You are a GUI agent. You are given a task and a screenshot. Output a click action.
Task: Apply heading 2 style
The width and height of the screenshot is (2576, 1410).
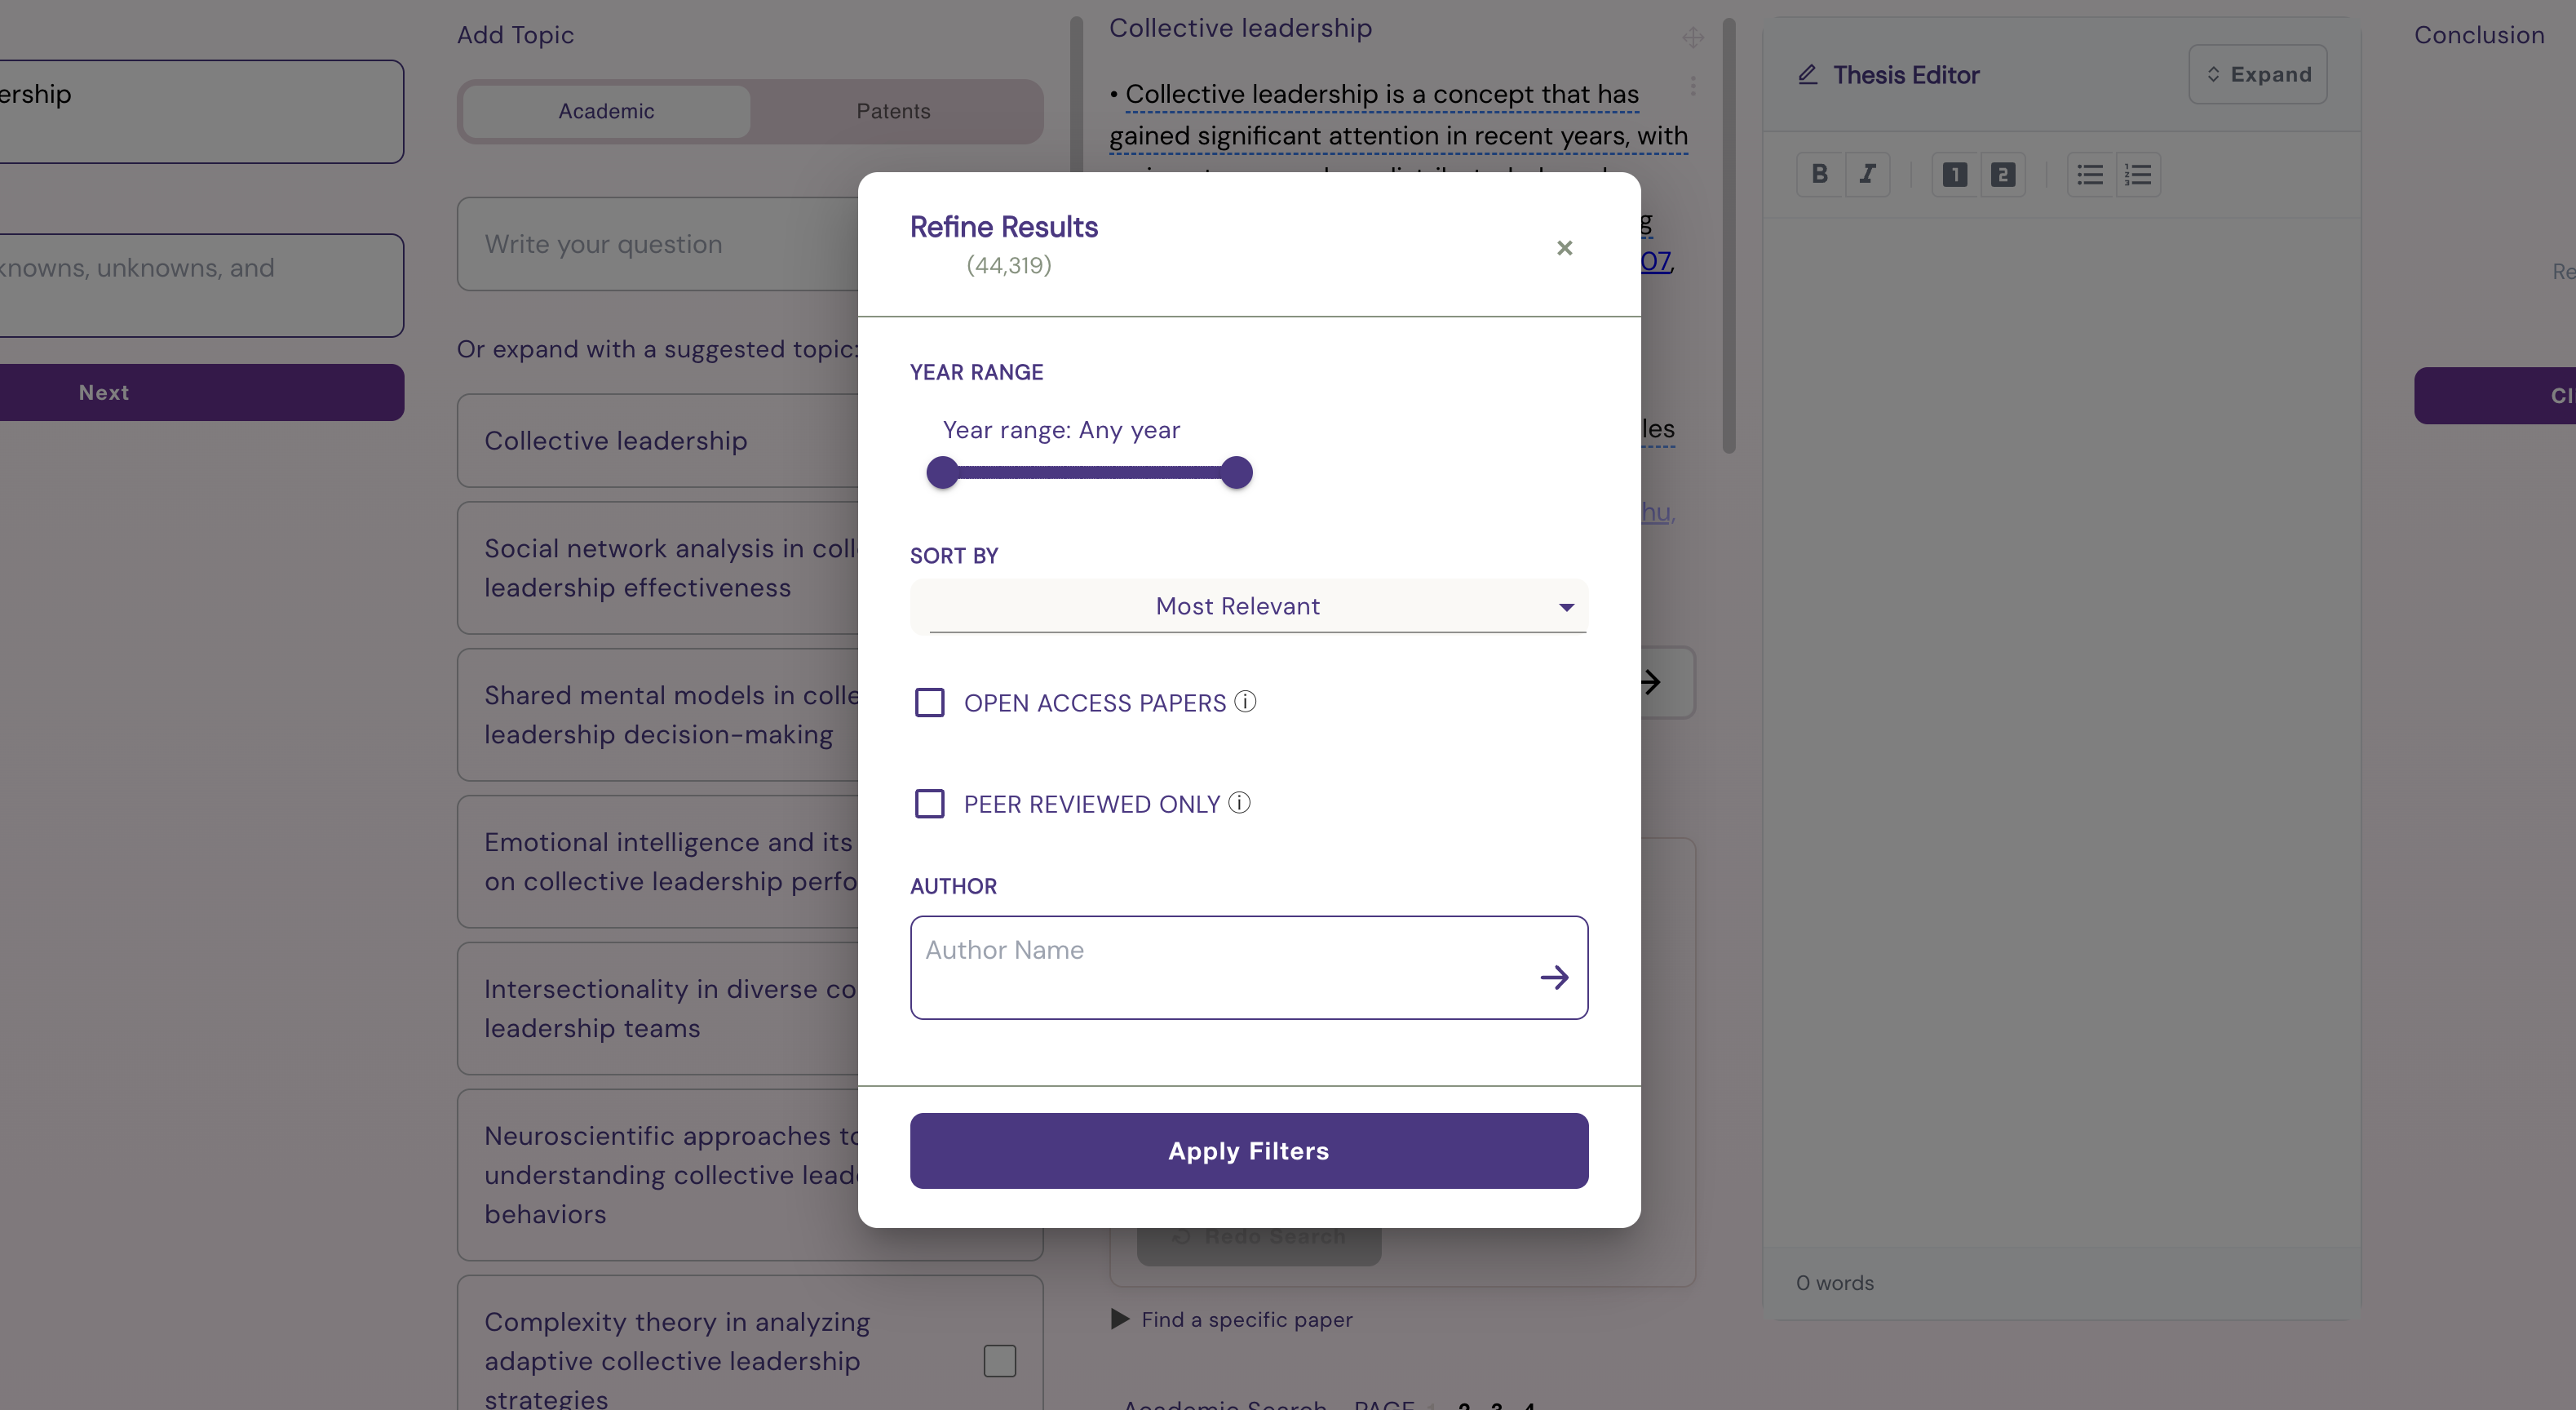click(2002, 175)
